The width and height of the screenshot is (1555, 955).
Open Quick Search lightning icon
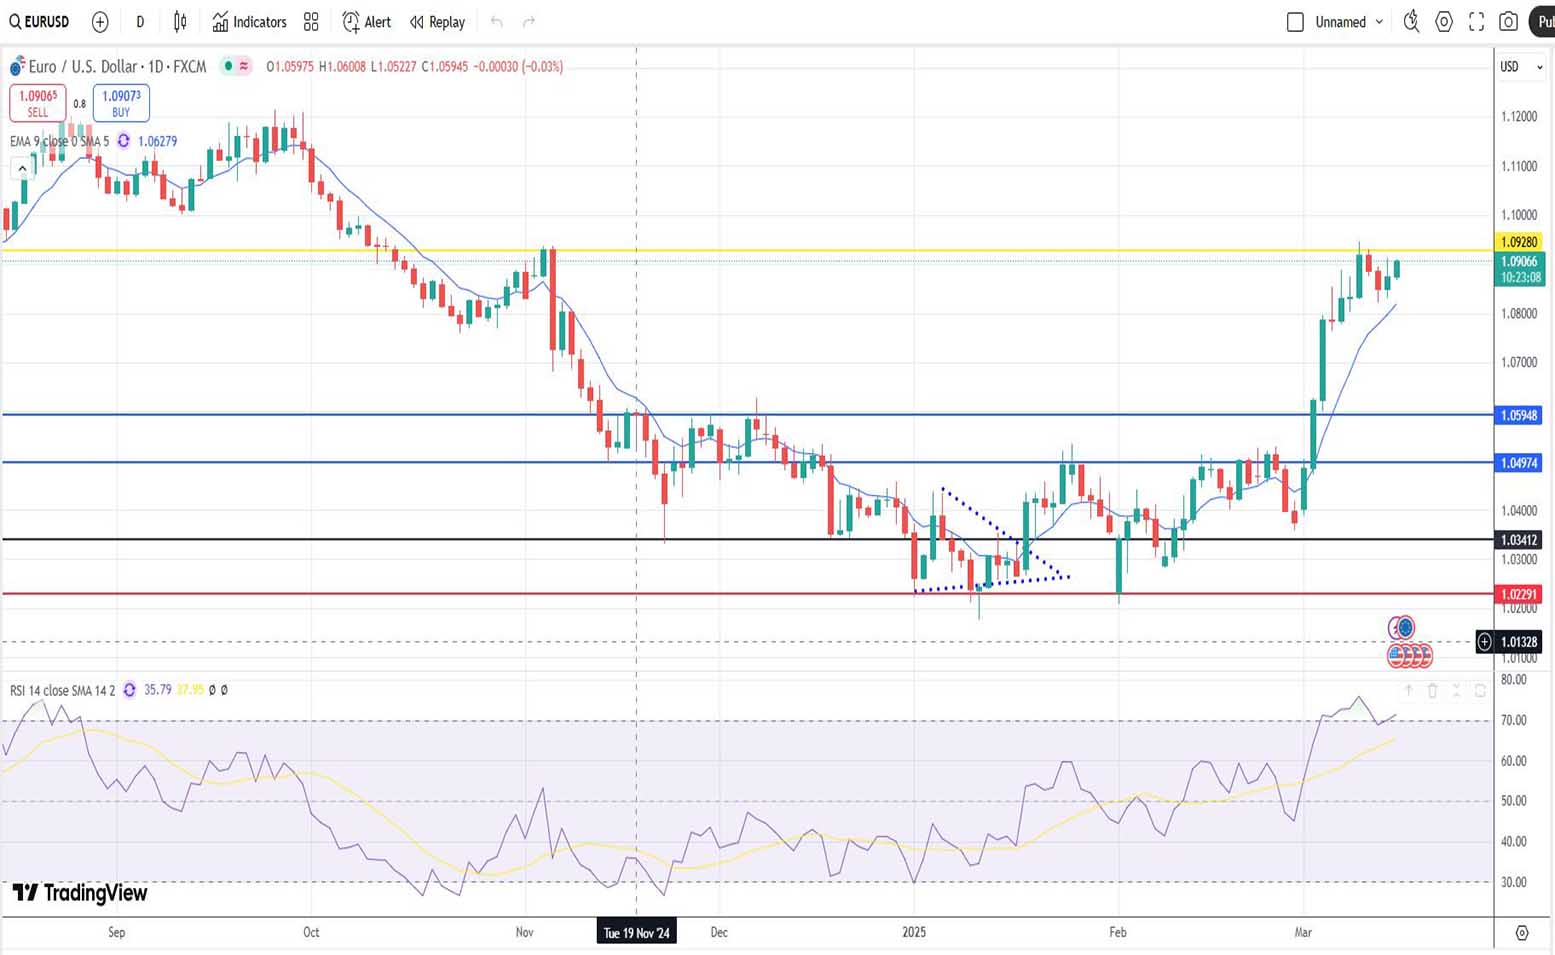[x=1411, y=22]
